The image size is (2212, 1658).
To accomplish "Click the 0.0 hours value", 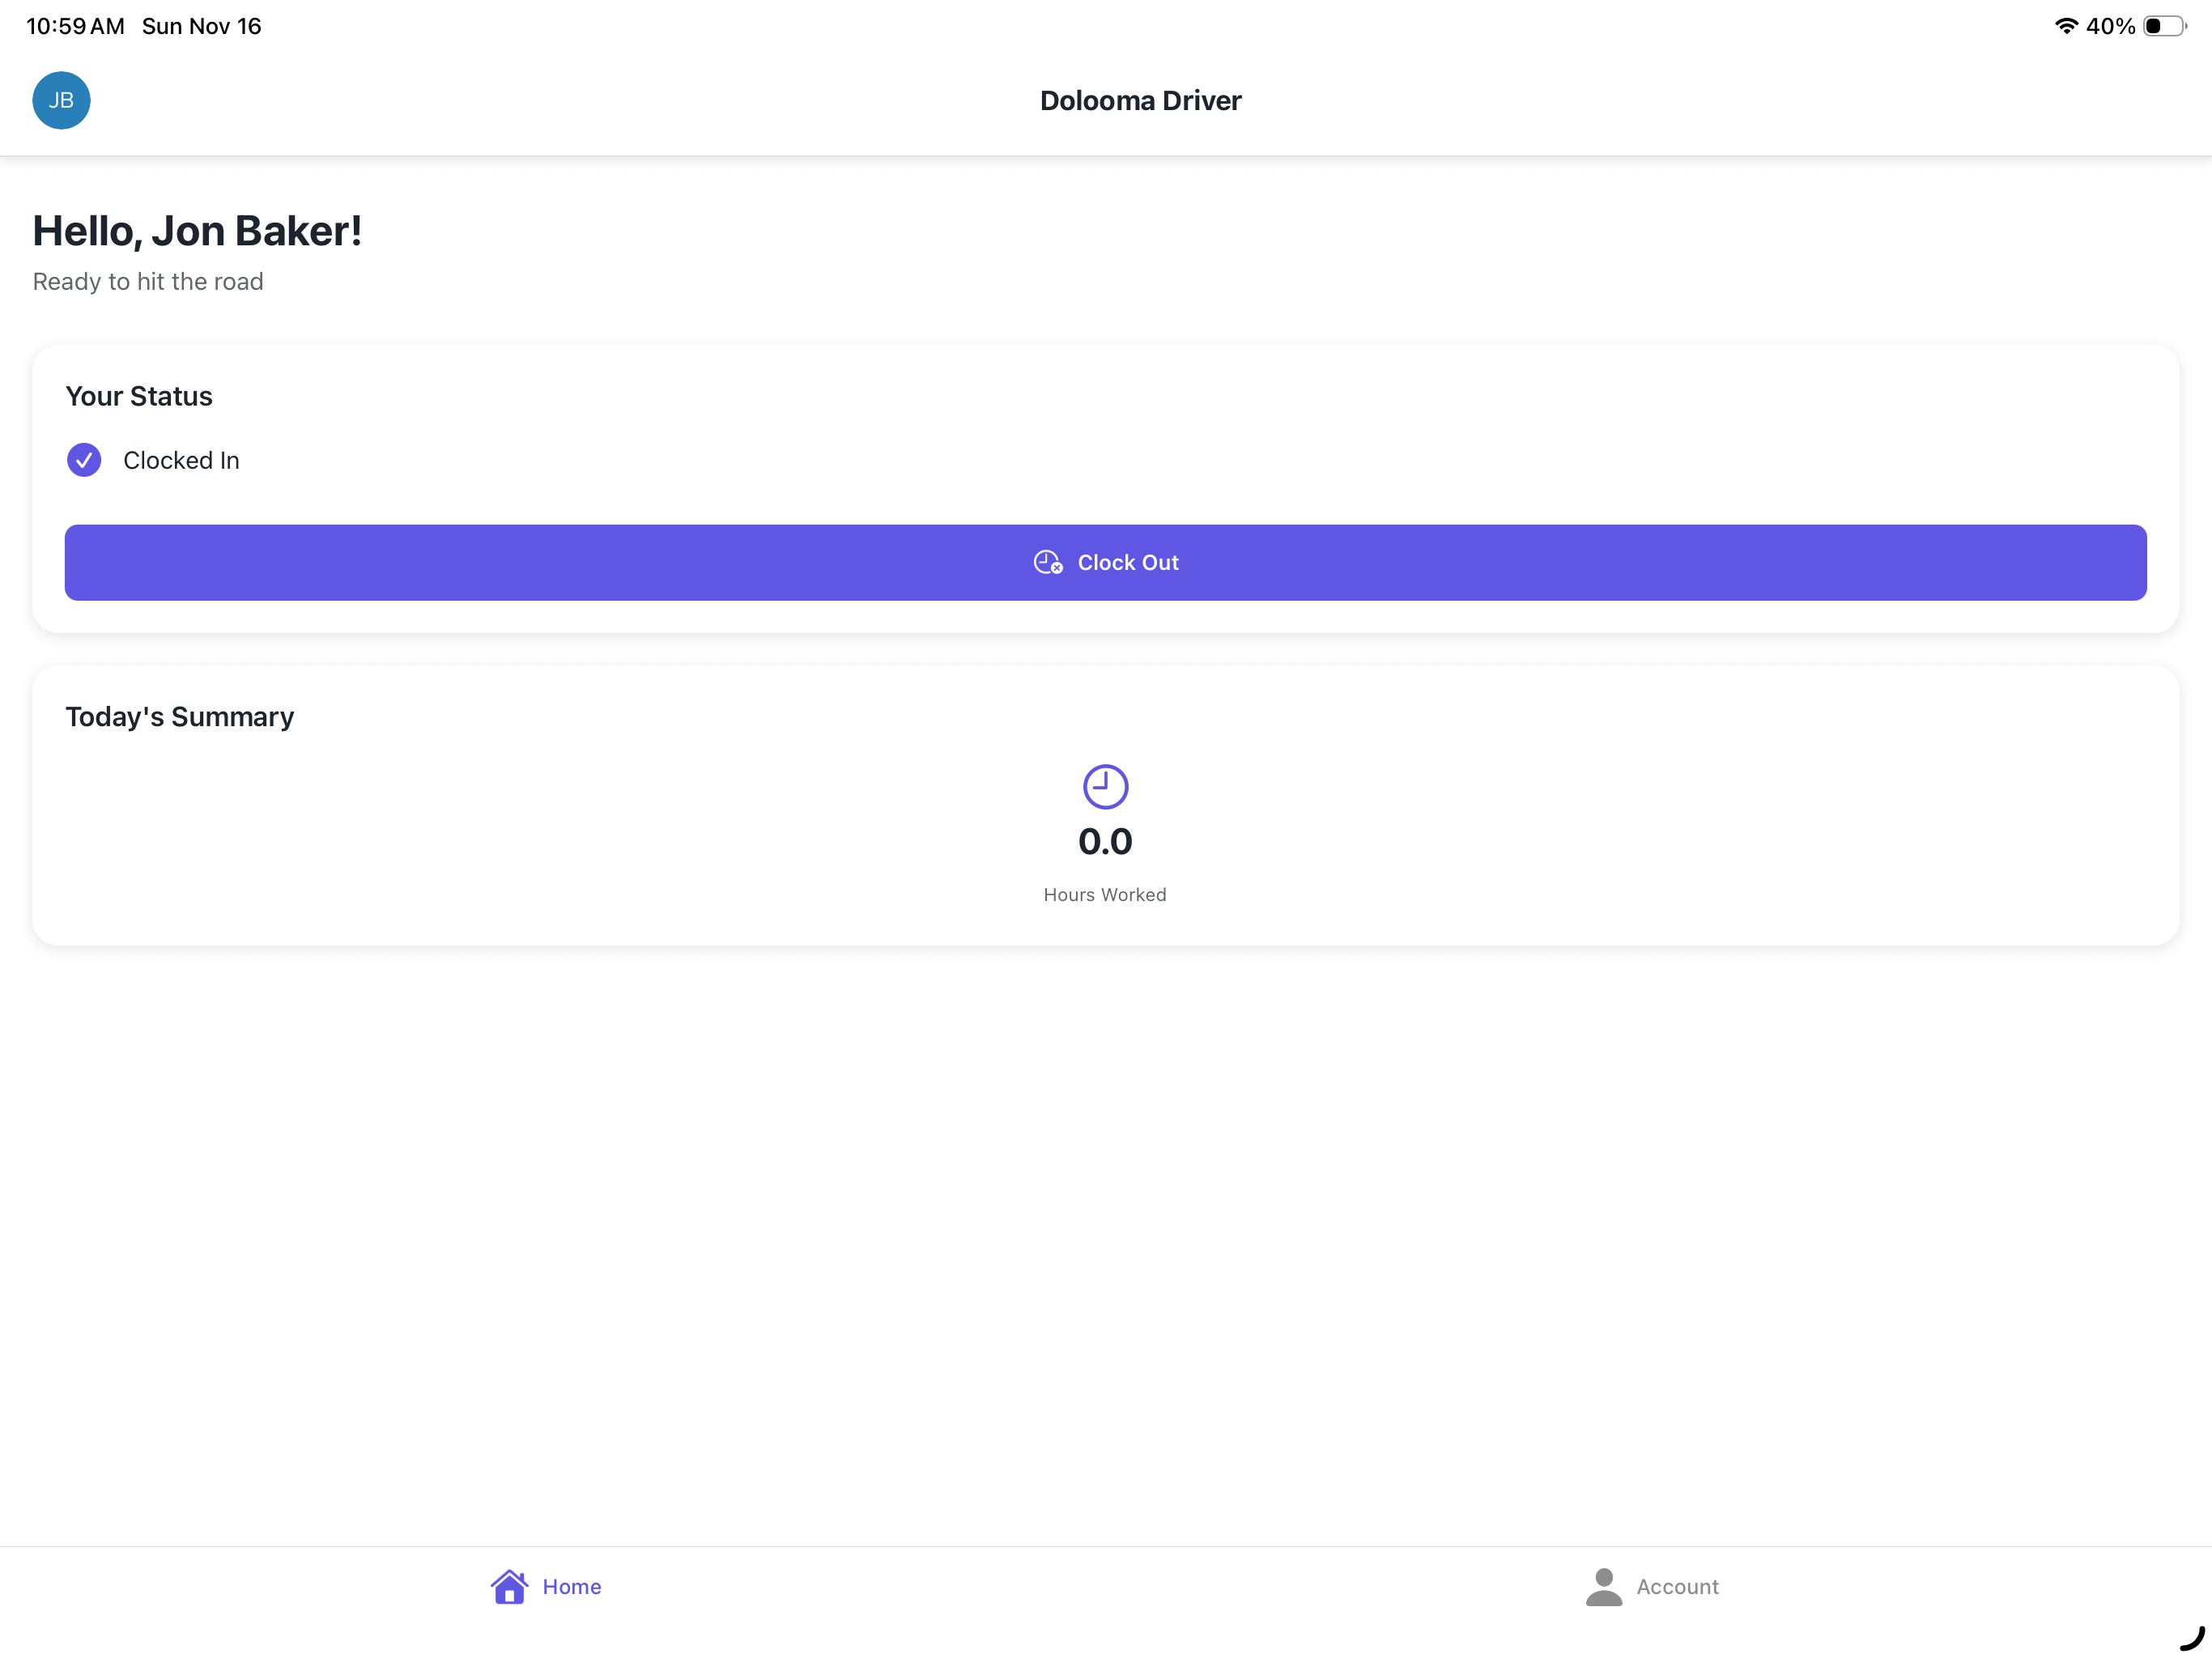I will 1105,841.
